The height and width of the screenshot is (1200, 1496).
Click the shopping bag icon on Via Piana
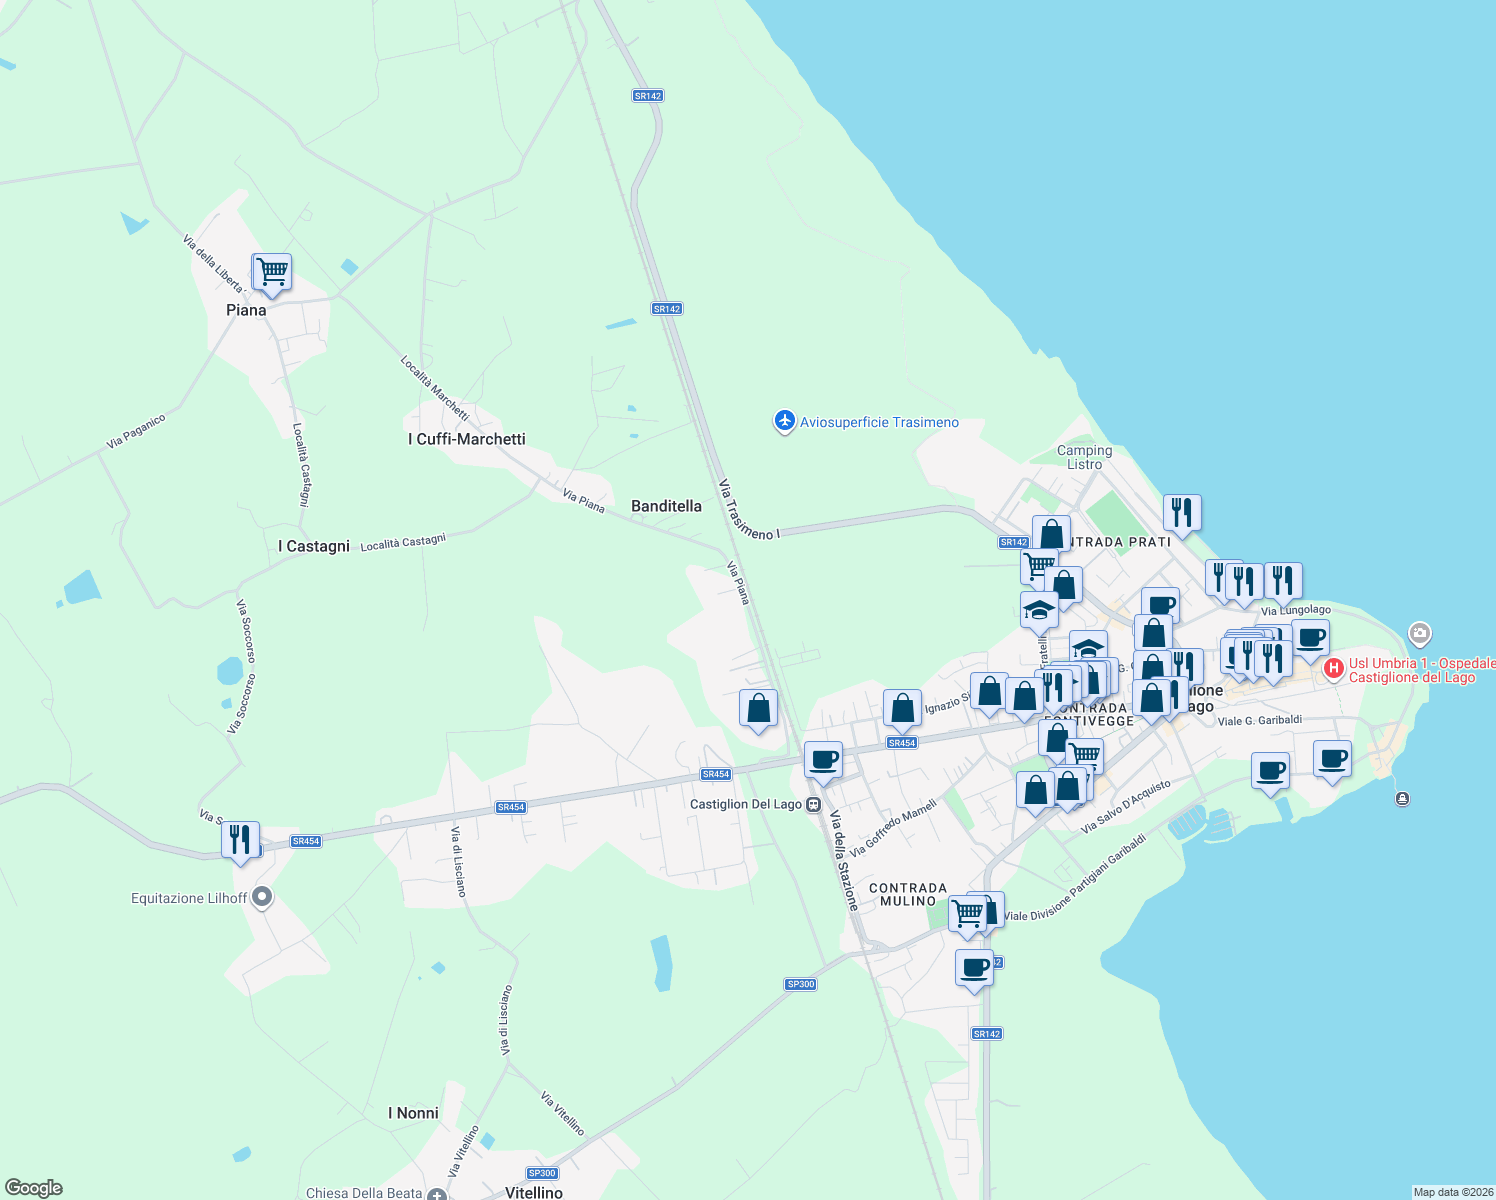pyautogui.click(x=758, y=708)
